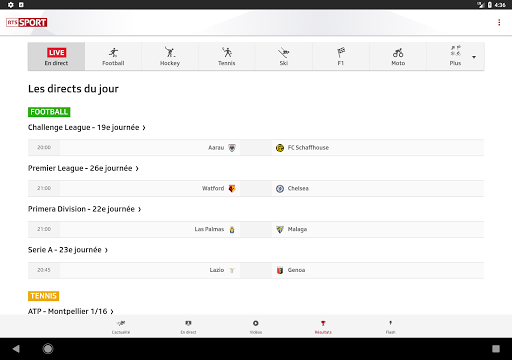Tap the RTS Sport logo
The height and width of the screenshot is (360, 512).
click(27, 22)
